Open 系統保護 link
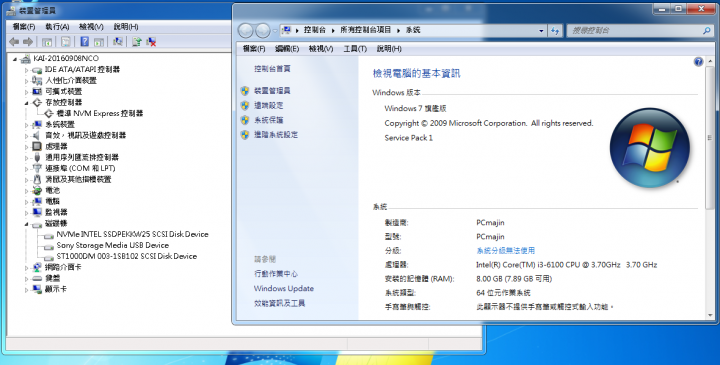The image size is (720, 365). click(x=269, y=120)
